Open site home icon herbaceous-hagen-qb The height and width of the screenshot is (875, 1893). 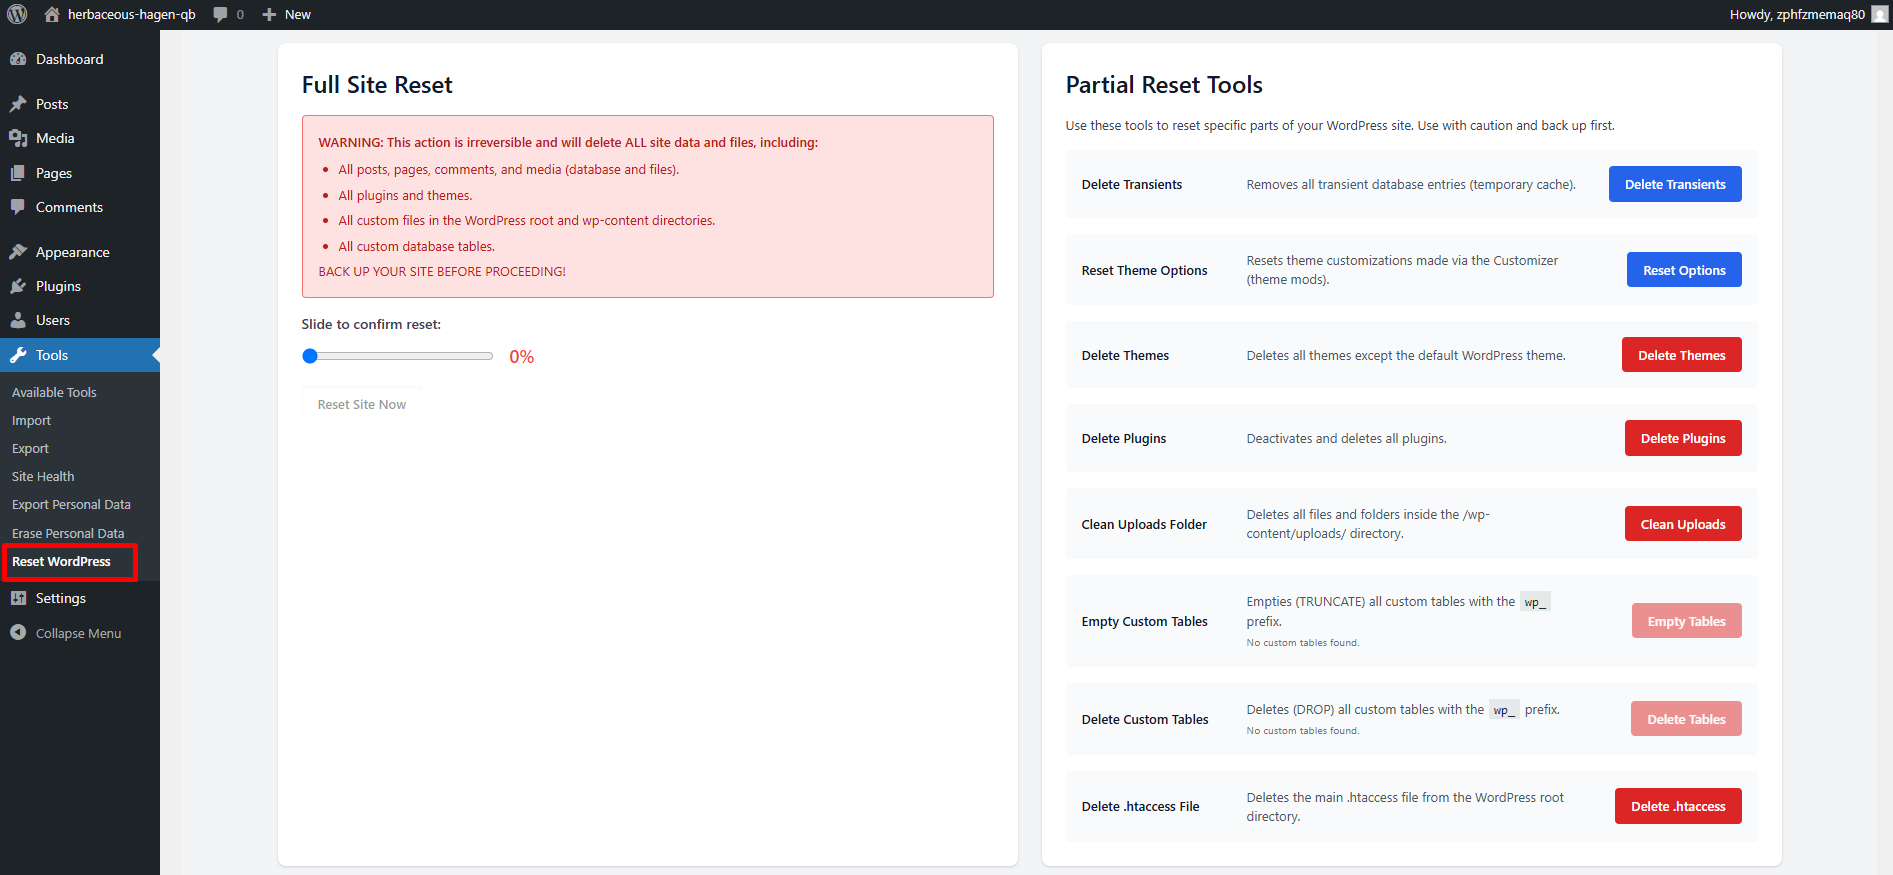pos(52,14)
